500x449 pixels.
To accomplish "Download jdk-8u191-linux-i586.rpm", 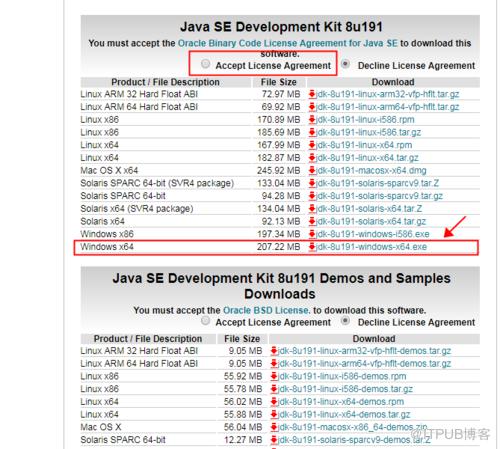I will point(365,119).
